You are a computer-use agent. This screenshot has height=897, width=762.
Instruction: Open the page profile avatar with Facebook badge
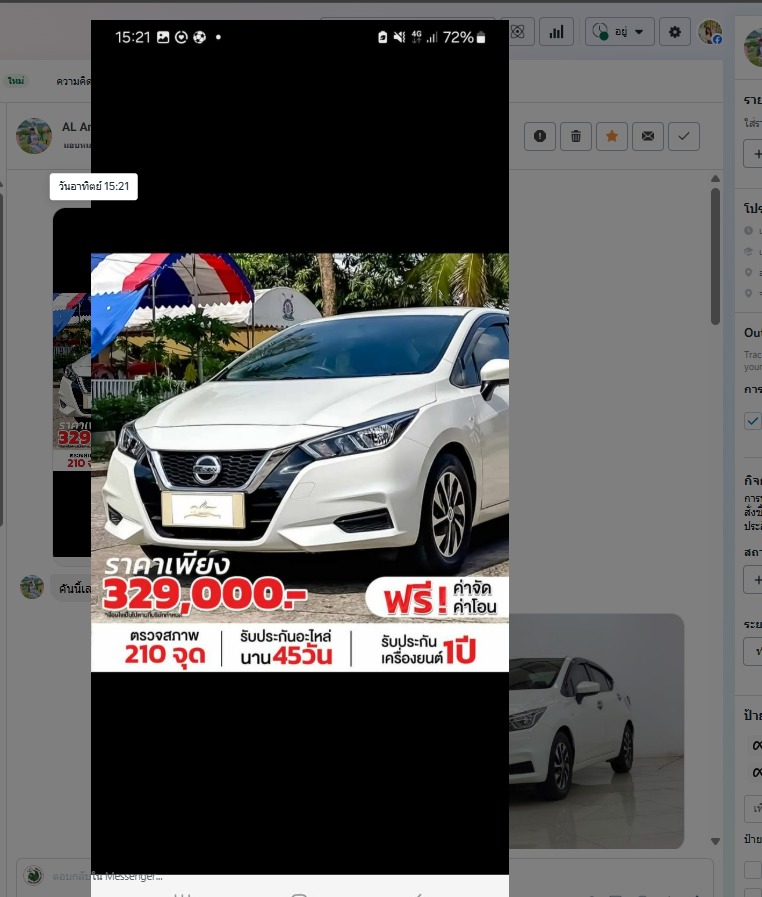point(710,32)
